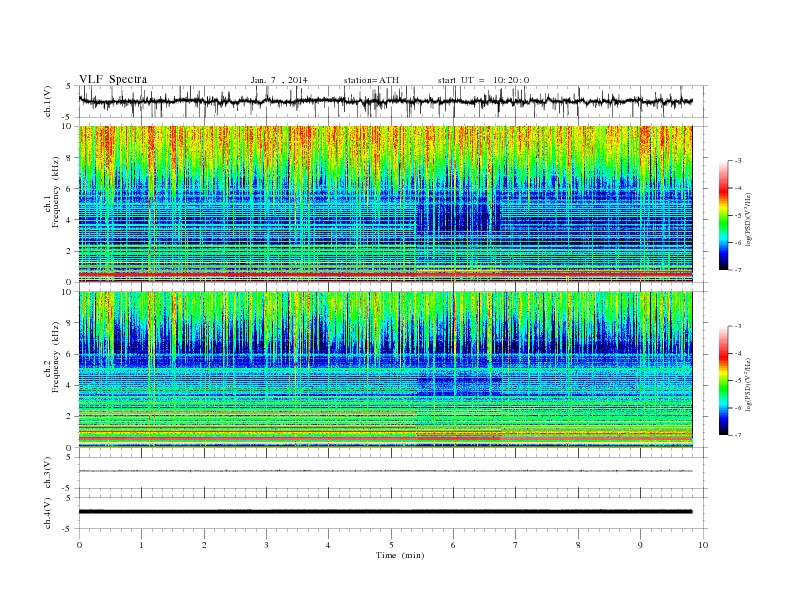Click the ch.2 spectrogram panel

(x=385, y=370)
